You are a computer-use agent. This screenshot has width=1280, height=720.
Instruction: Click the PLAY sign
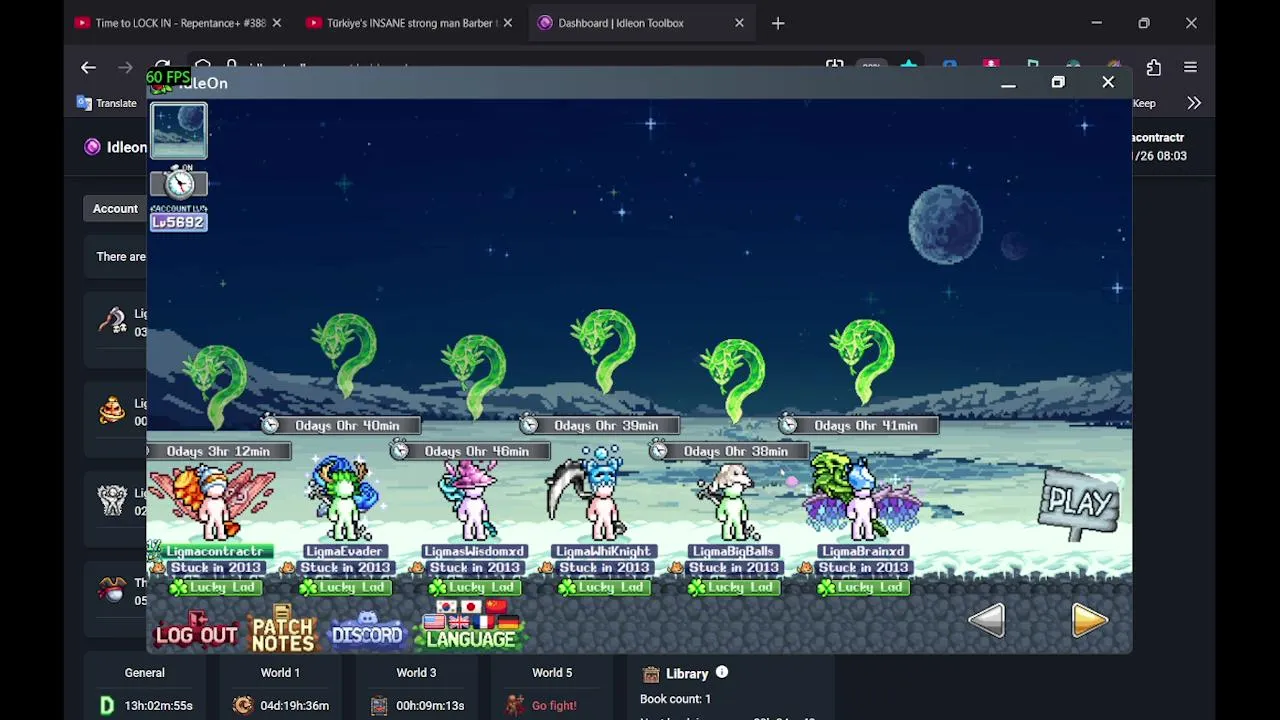point(1080,502)
